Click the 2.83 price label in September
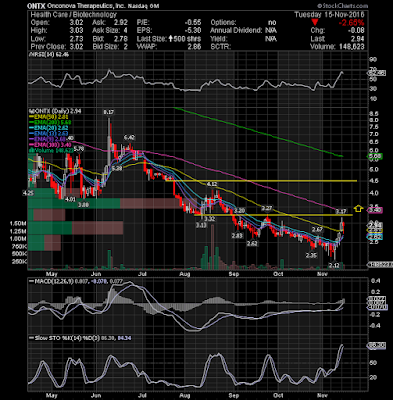This screenshot has width=393, height=400. pos(237,236)
